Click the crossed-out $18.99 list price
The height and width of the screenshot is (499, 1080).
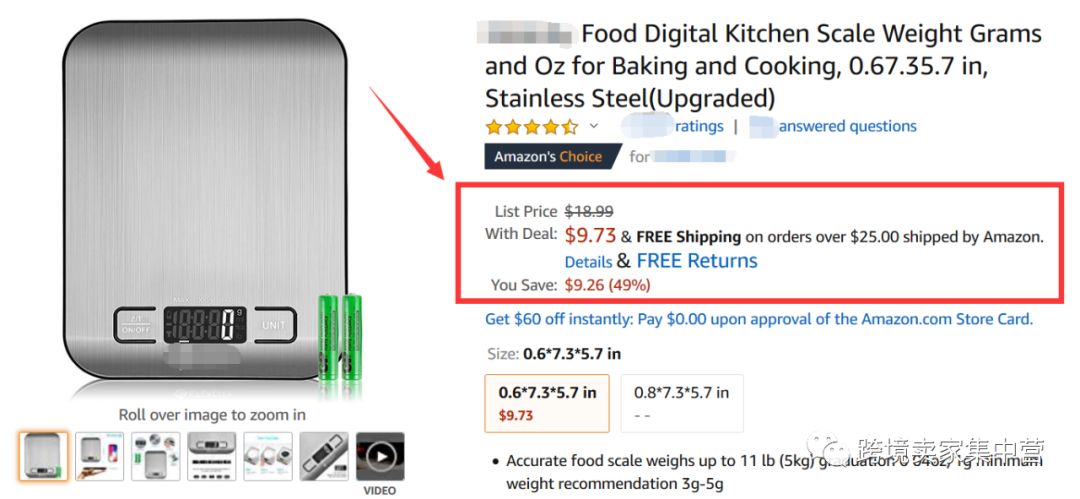coord(589,211)
